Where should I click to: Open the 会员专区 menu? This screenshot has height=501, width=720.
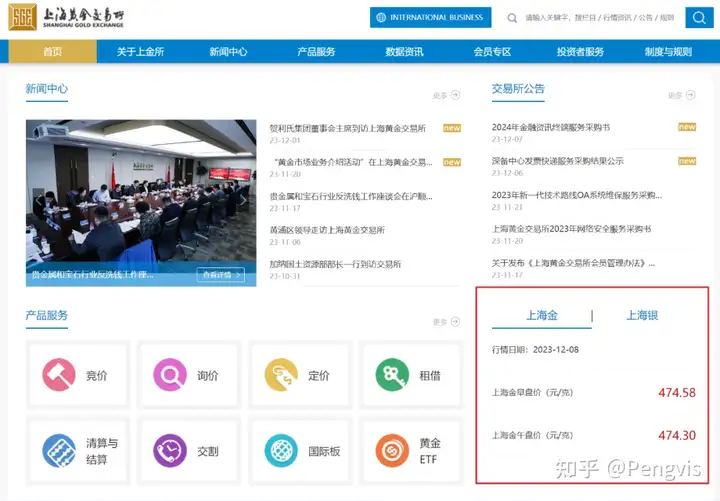point(492,51)
